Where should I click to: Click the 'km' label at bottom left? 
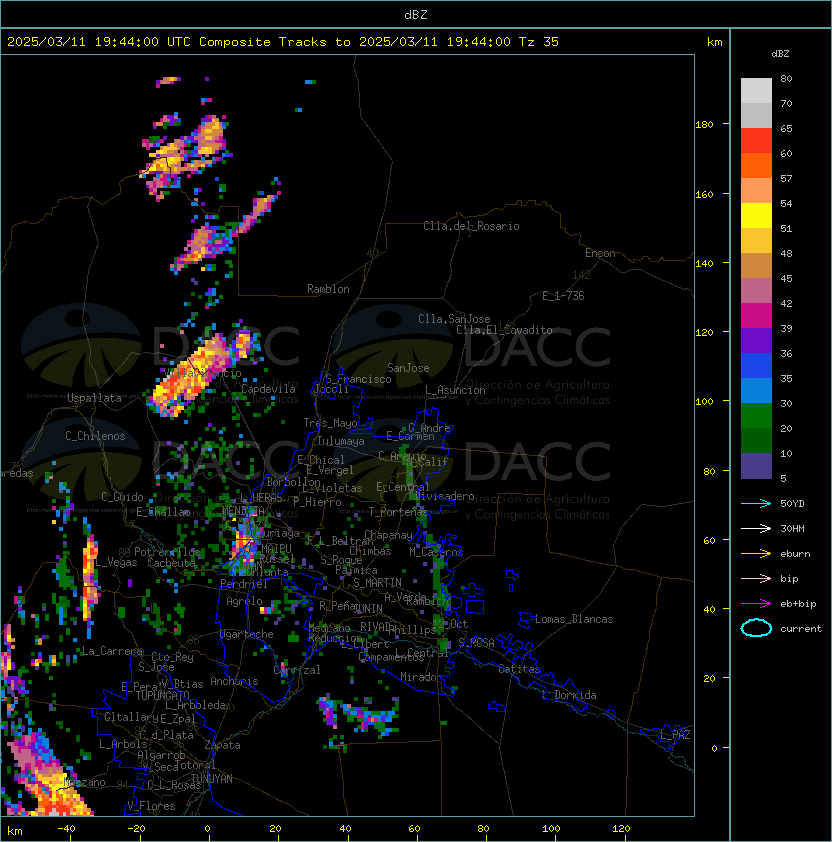pos(15,831)
